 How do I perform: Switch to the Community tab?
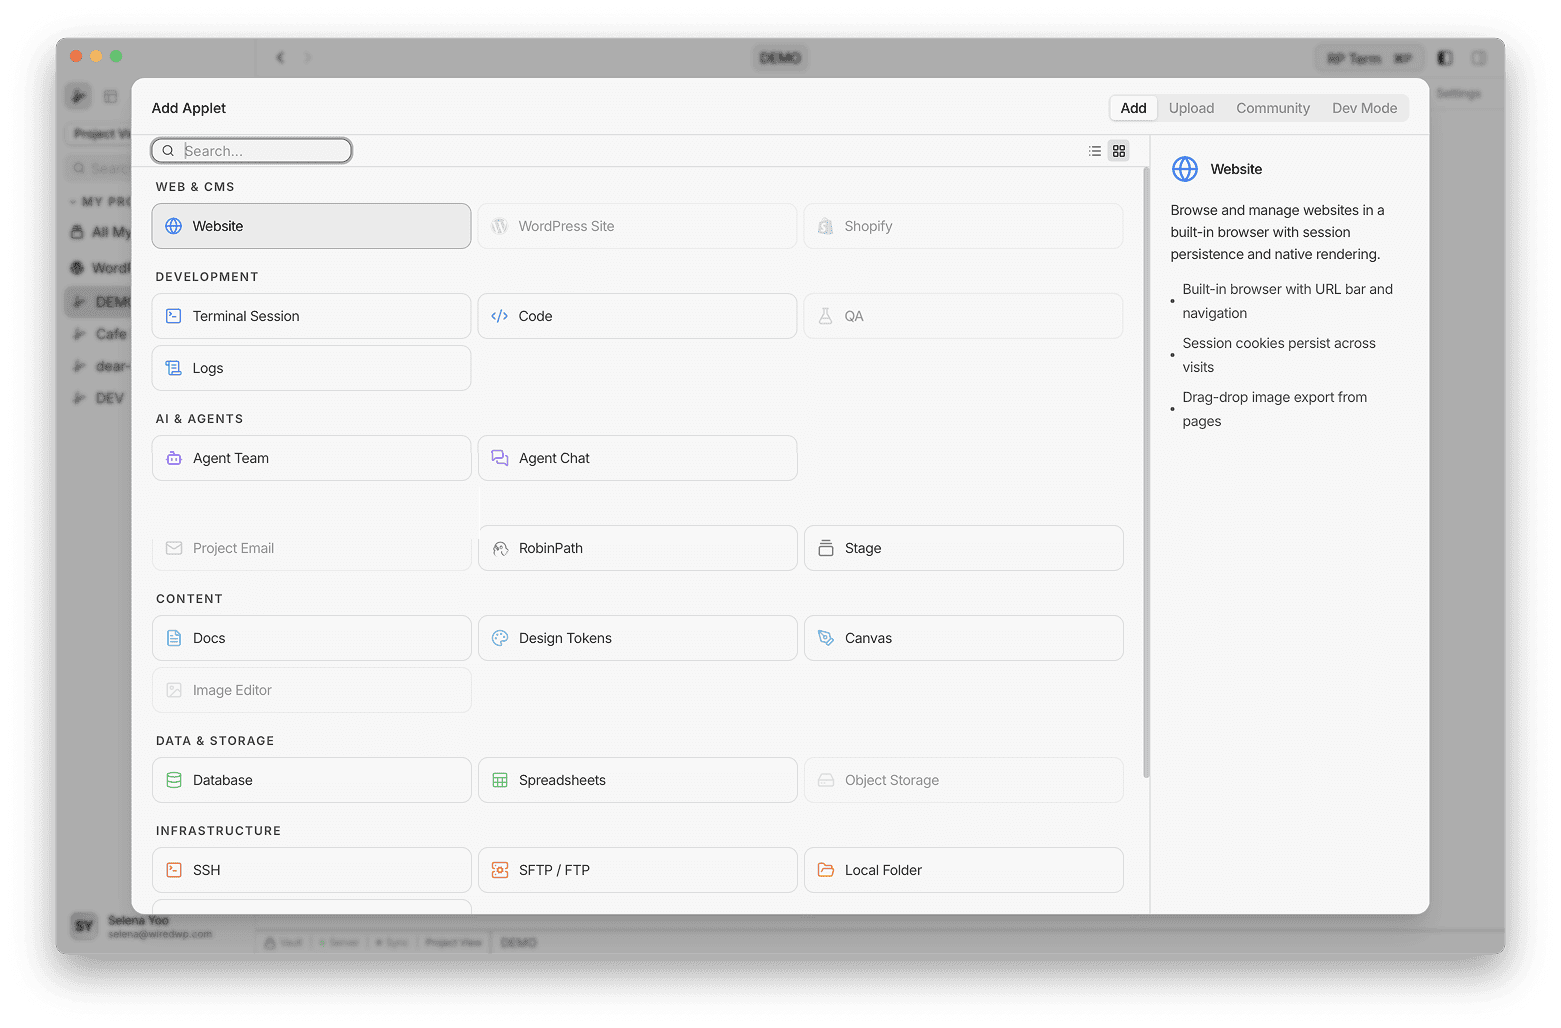pyautogui.click(x=1272, y=107)
